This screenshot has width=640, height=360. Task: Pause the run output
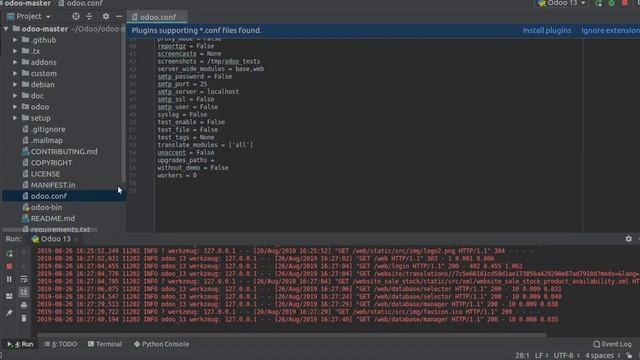pos(9,279)
